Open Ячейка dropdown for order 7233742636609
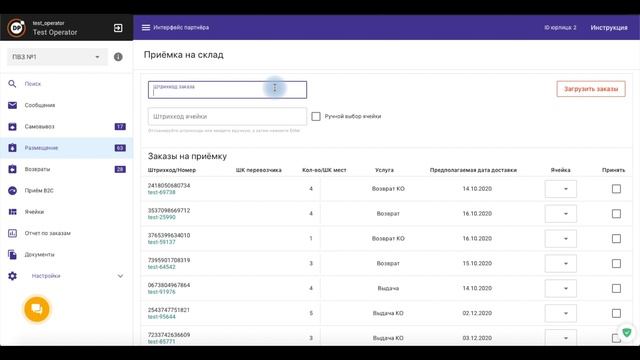Image resolution: width=640 pixels, height=360 pixels. coord(560,337)
